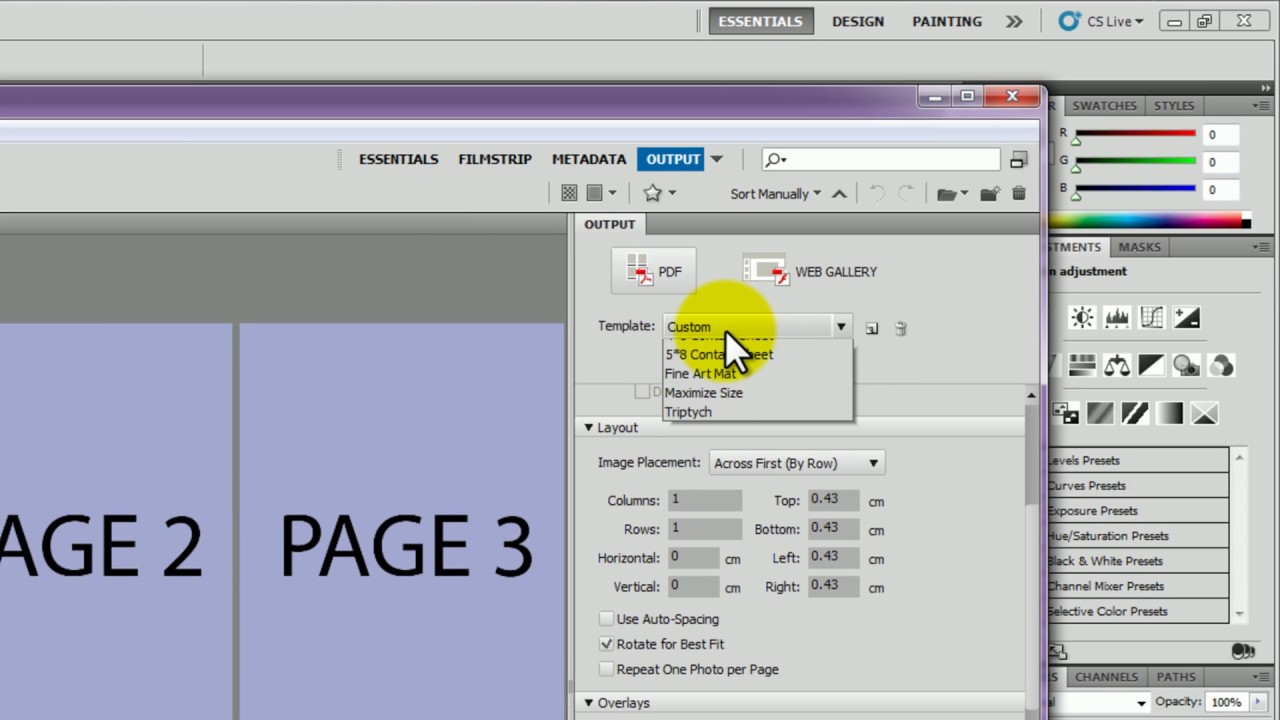Click the PDF output button
This screenshot has height=720, width=1280.
[653, 271]
